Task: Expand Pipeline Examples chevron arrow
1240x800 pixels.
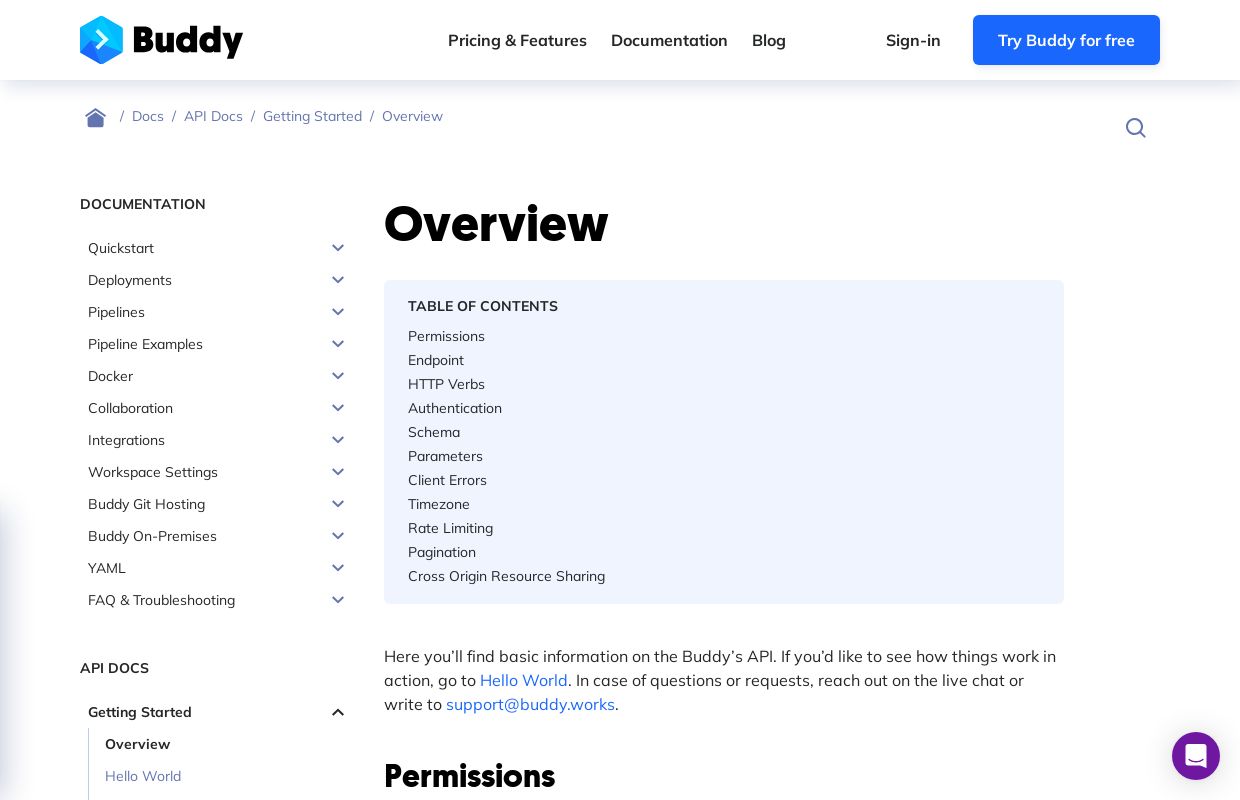Action: tap(338, 344)
